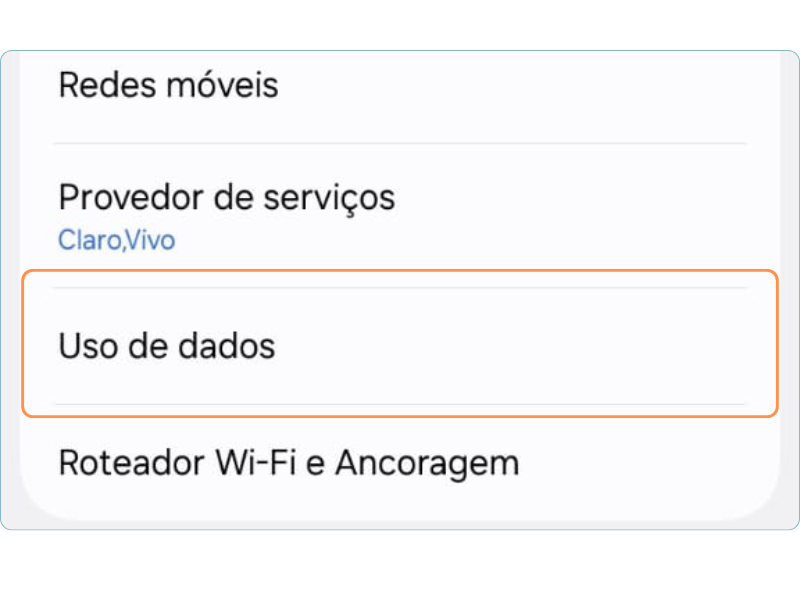Choose the mobile networks row
Screen dimensions: 800x600
point(168,86)
